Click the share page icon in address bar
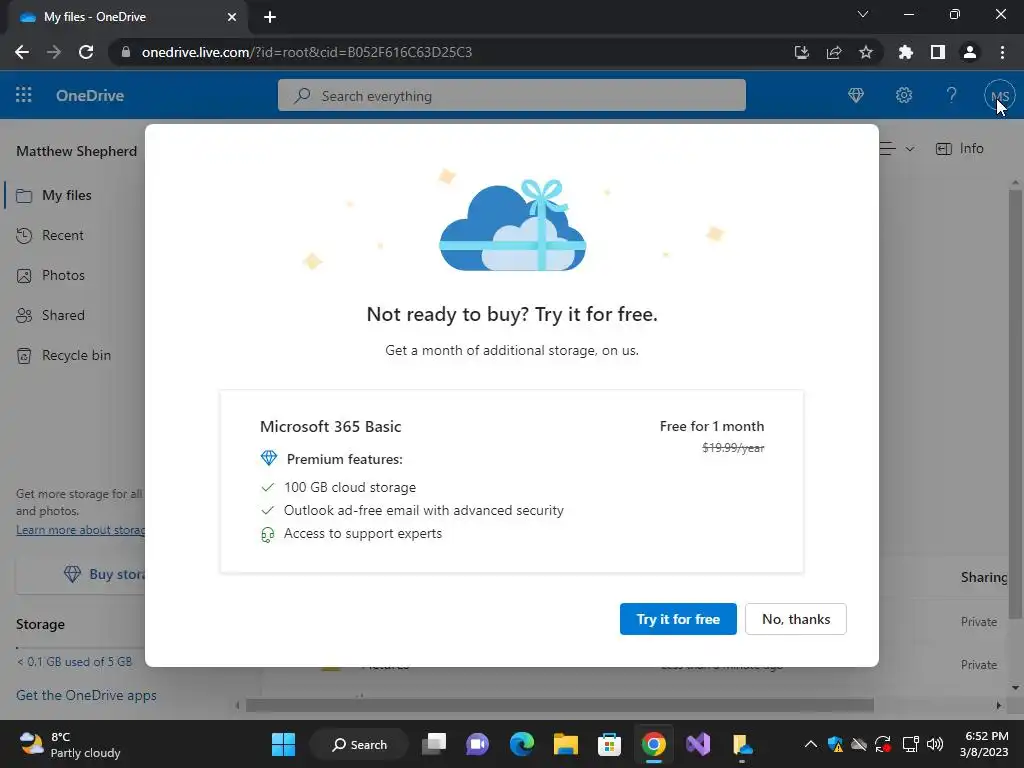1024x768 pixels. [834, 52]
